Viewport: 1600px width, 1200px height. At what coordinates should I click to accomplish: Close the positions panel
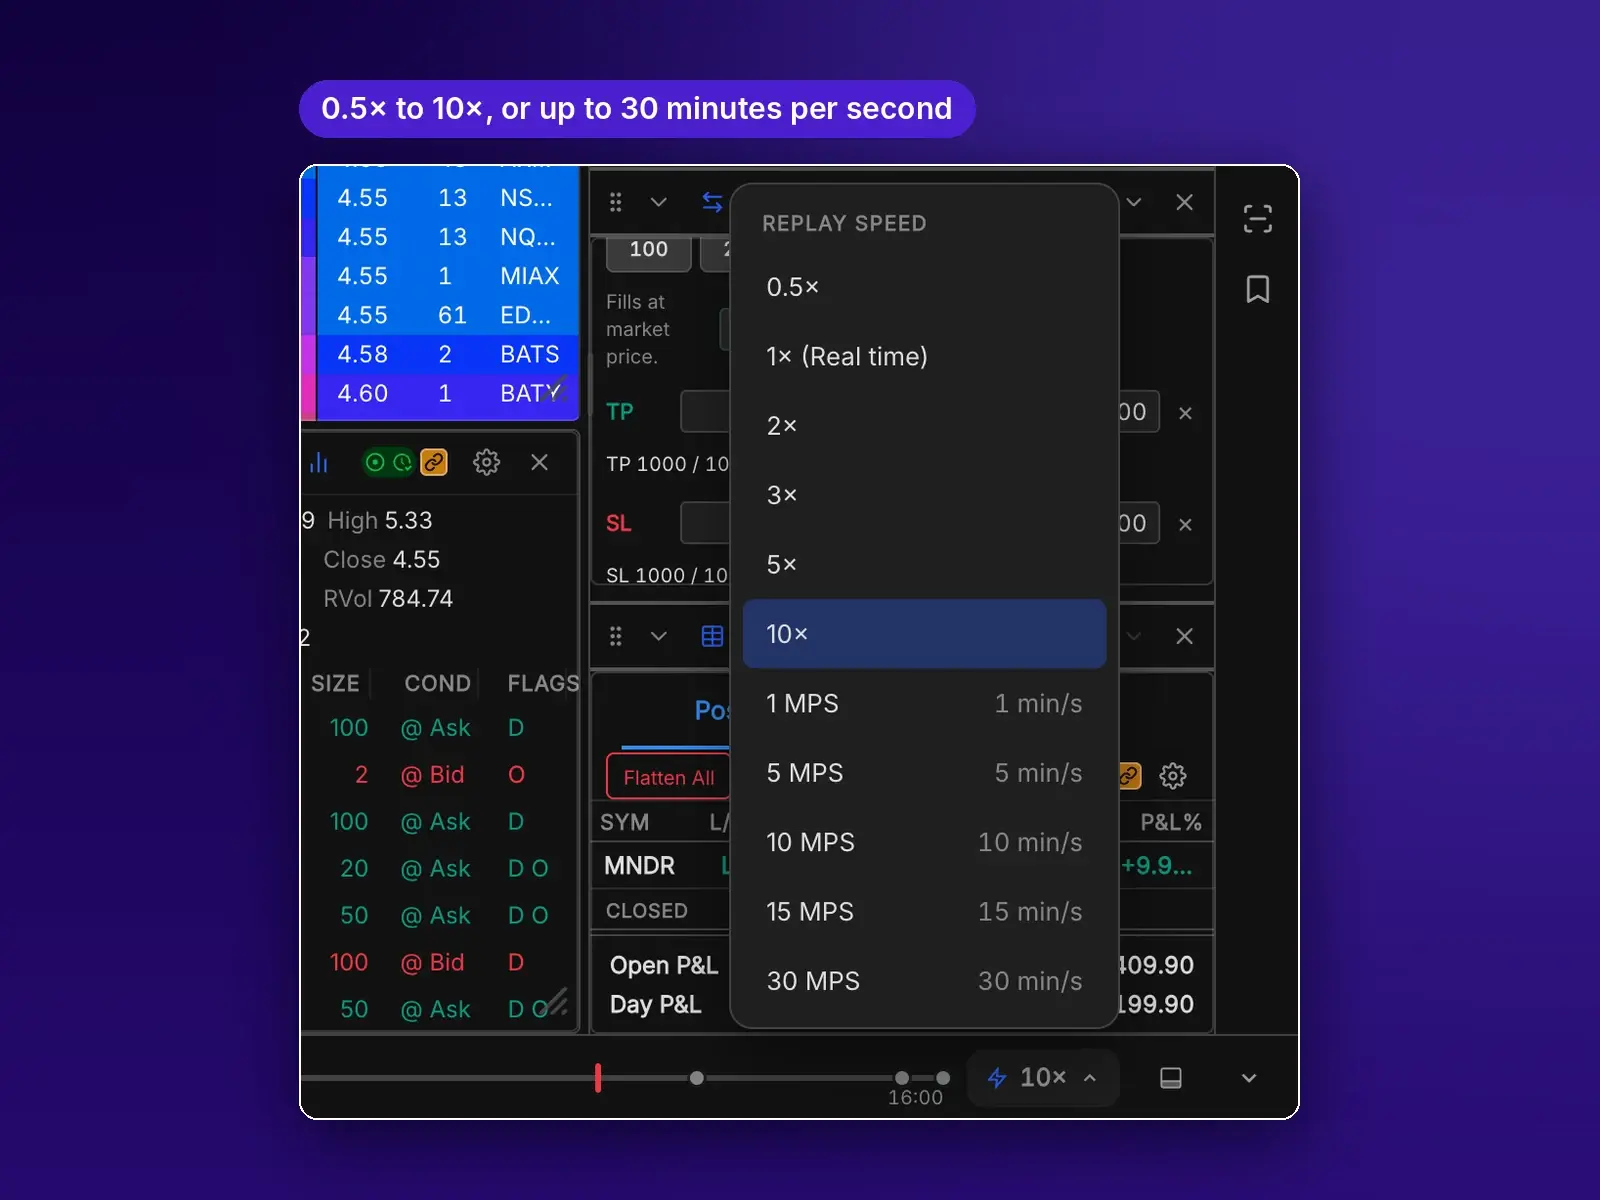click(x=1184, y=636)
